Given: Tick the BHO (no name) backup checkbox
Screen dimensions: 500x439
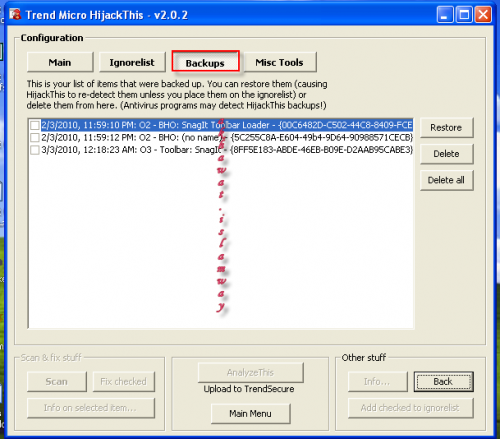Looking at the screenshot, I should coord(35,137).
